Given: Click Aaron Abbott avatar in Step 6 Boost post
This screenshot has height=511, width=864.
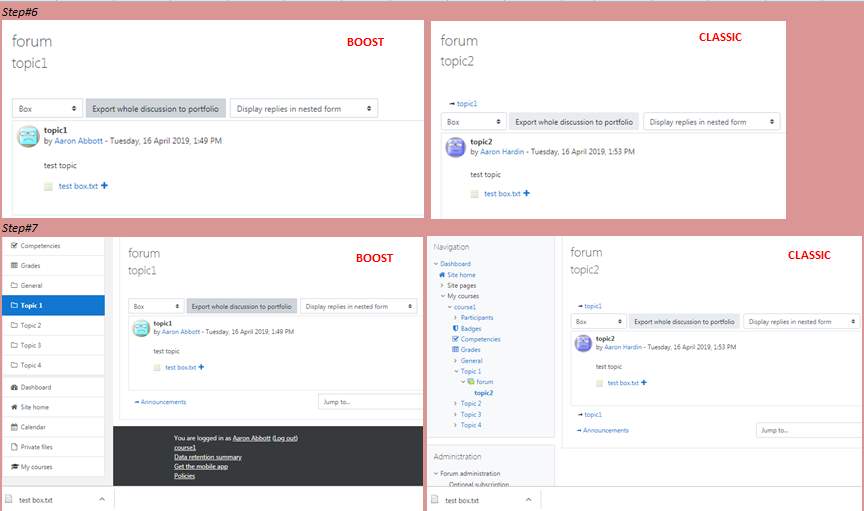Looking at the screenshot, I should point(28,136).
